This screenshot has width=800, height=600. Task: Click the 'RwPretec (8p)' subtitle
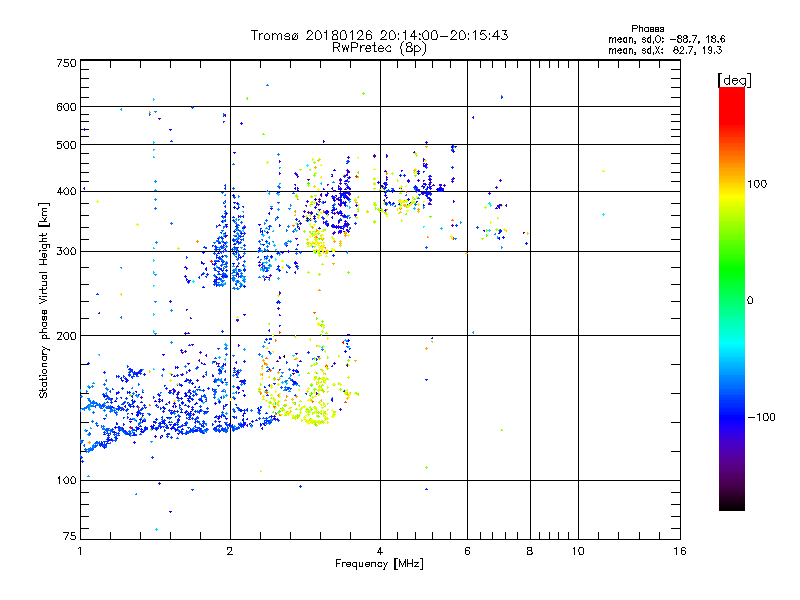point(379,48)
